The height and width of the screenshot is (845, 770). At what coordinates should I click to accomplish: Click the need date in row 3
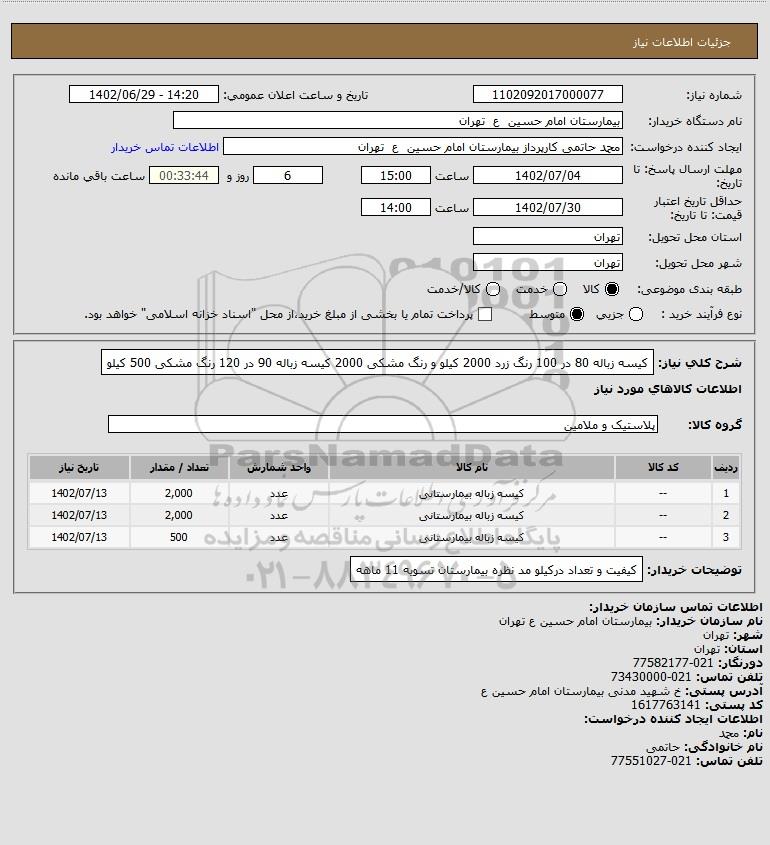[79, 537]
